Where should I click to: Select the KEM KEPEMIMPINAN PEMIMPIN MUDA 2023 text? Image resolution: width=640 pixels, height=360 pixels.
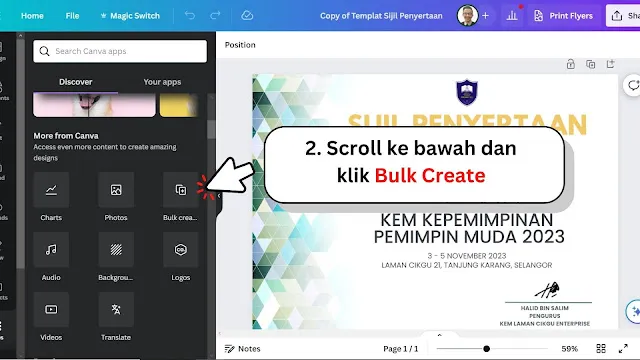(469, 229)
